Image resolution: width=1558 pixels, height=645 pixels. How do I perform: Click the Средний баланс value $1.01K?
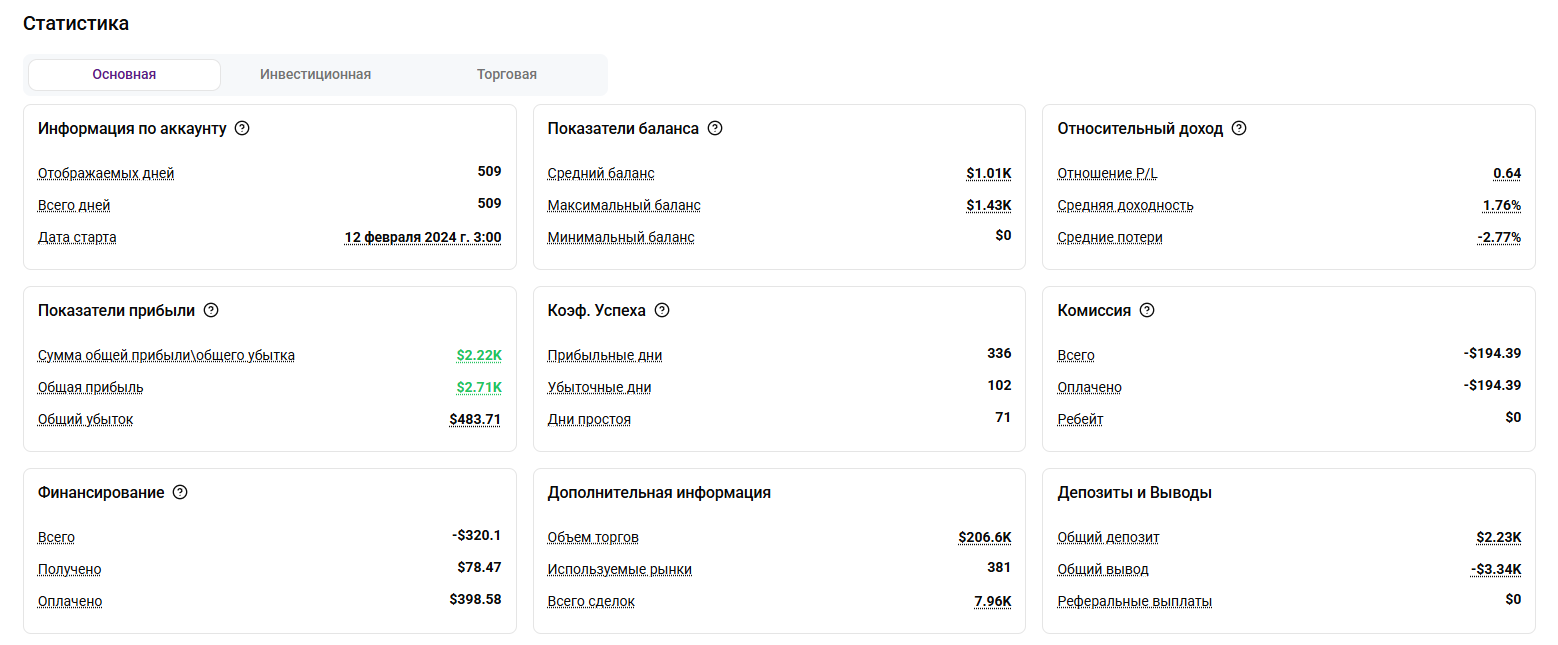point(988,173)
